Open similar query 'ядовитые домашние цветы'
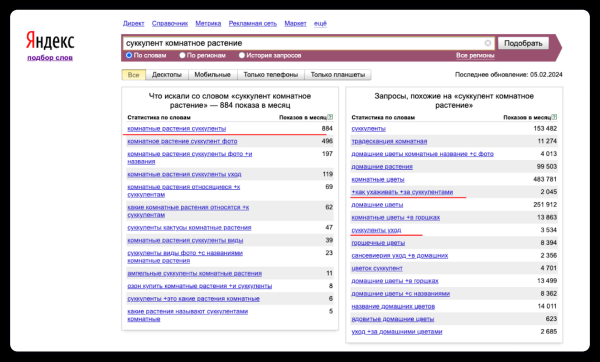Image resolution: width=600 pixels, height=362 pixels. click(393, 319)
